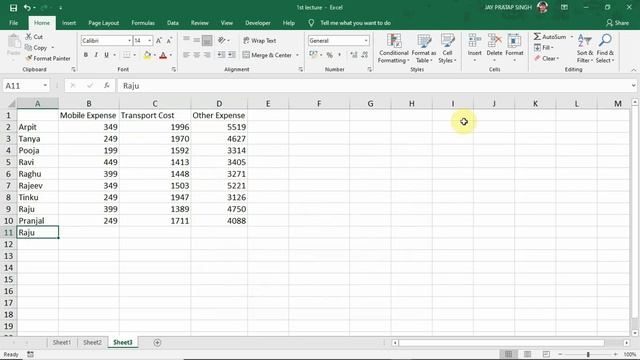640x360 pixels.
Task: Click Tell me what you want to do
Action: (355, 23)
